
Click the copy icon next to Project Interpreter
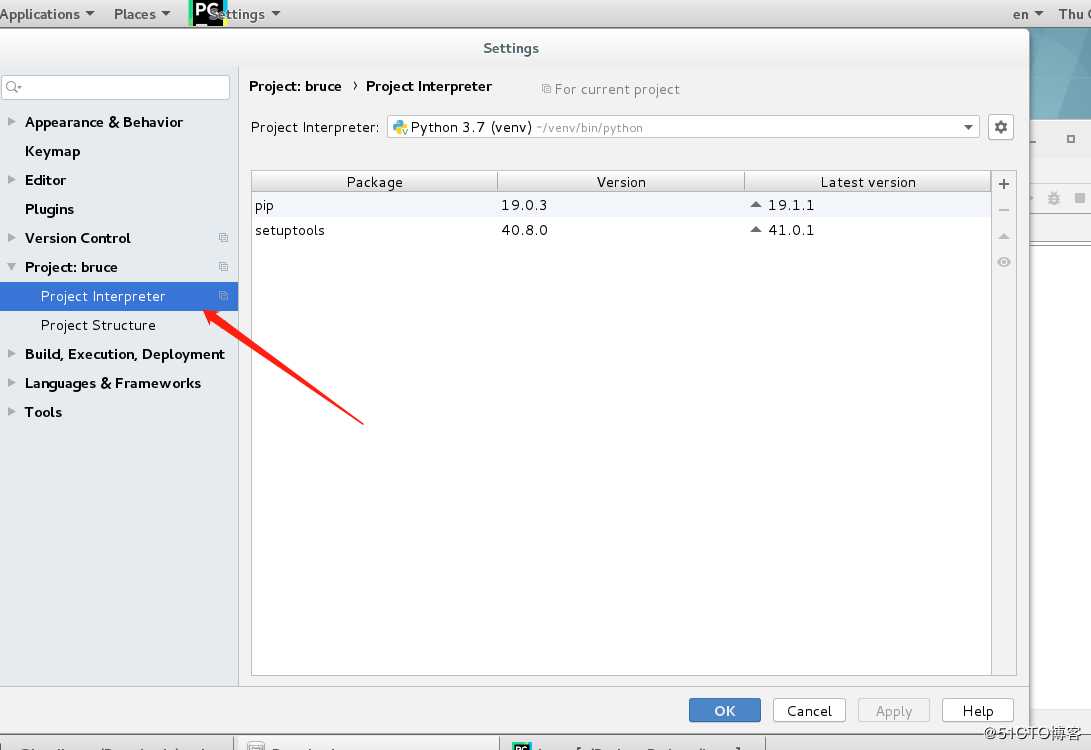coord(223,296)
